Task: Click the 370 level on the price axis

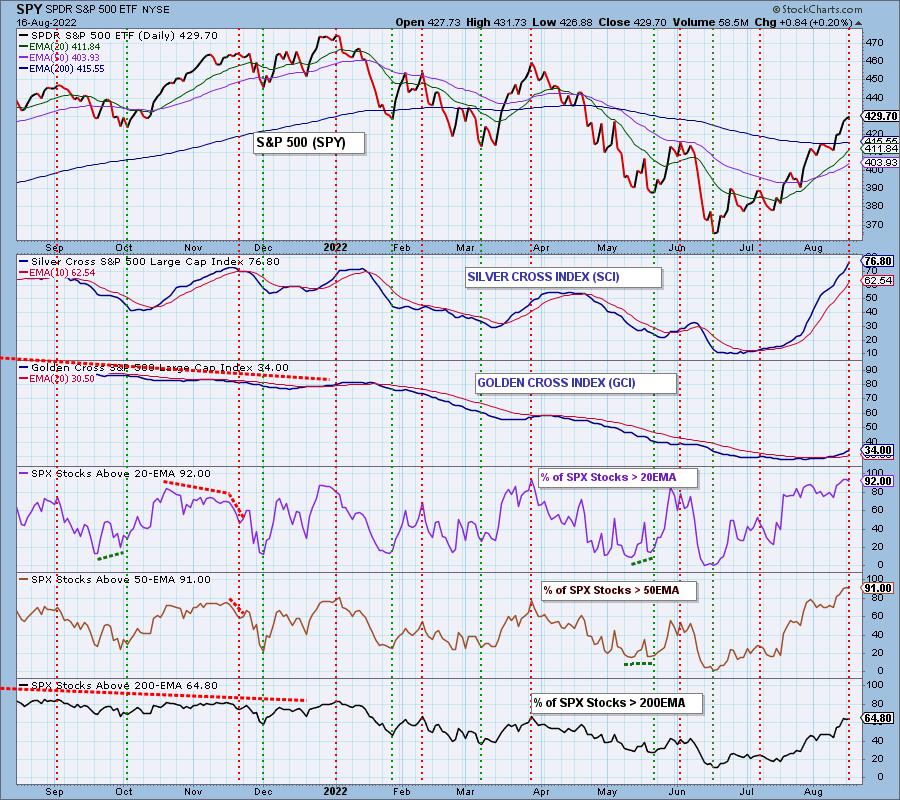Action: click(x=875, y=224)
